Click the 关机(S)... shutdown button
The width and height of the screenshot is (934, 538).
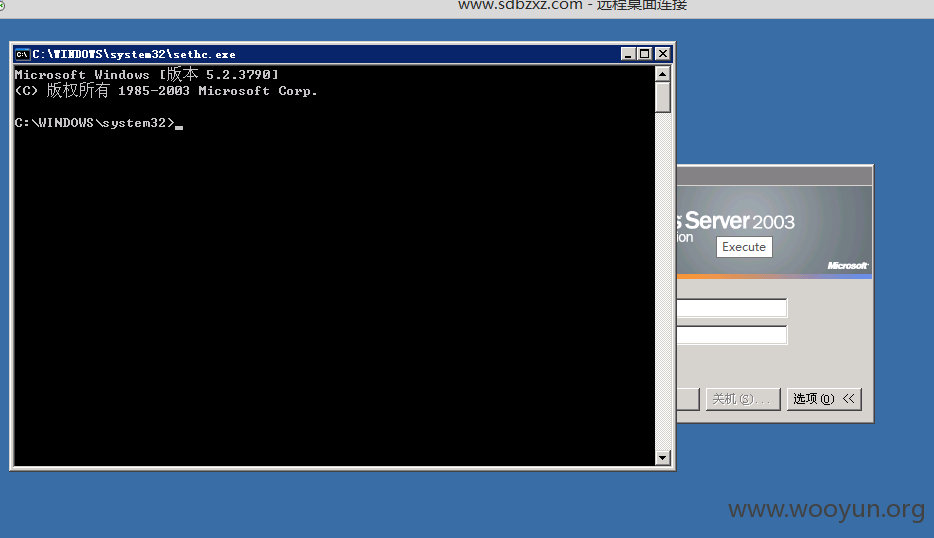coord(743,399)
